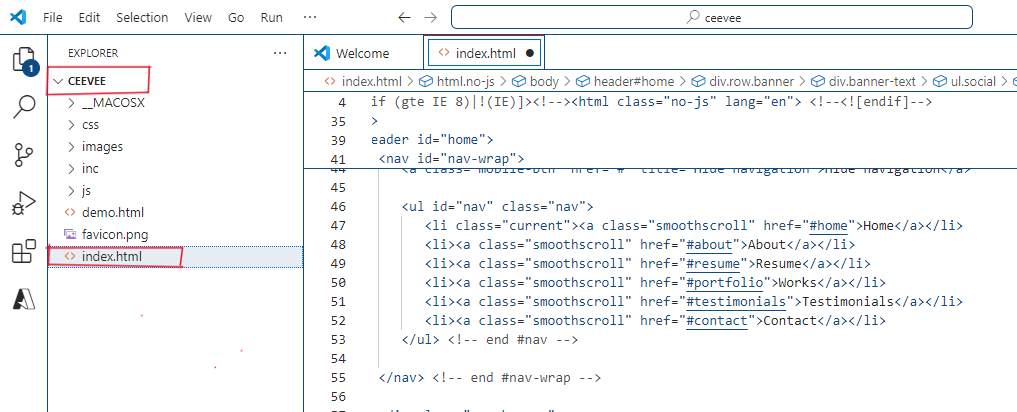1017x412 pixels.
Task: Open the Go menu
Action: (236, 18)
